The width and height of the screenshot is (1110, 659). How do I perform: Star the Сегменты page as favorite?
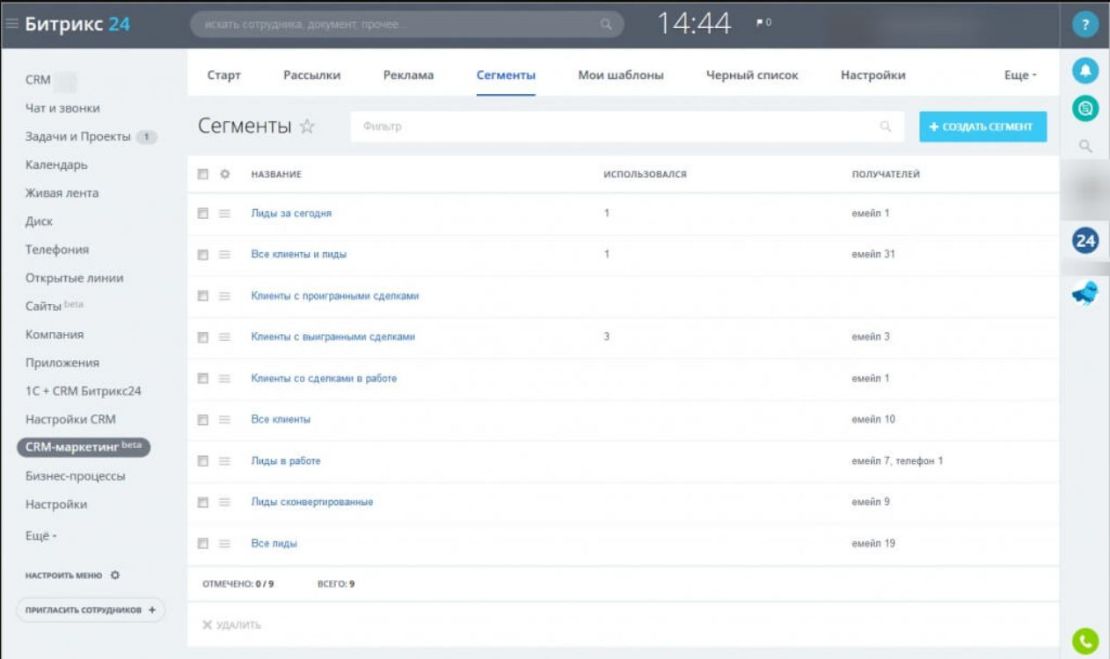pyautogui.click(x=307, y=127)
